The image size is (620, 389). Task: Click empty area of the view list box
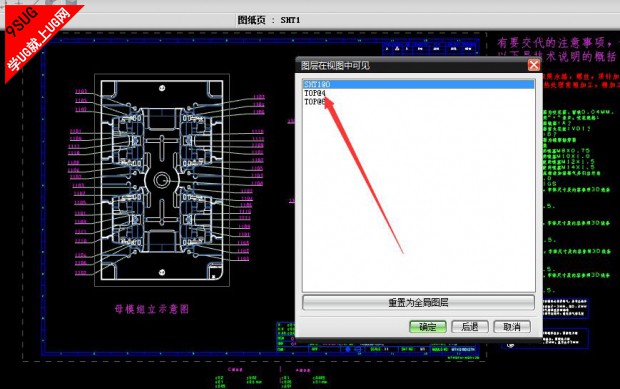click(418, 198)
